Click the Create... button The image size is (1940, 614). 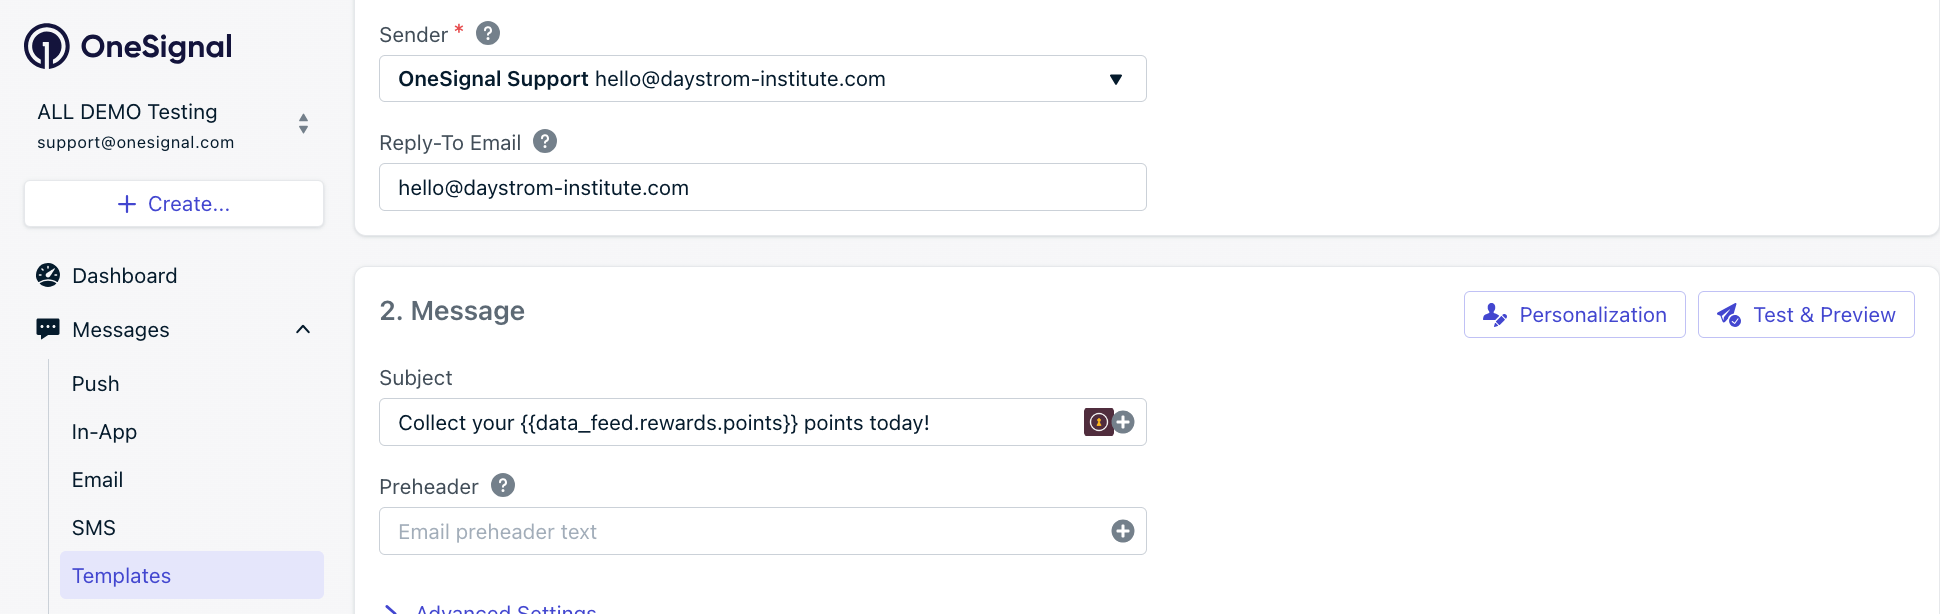(174, 204)
